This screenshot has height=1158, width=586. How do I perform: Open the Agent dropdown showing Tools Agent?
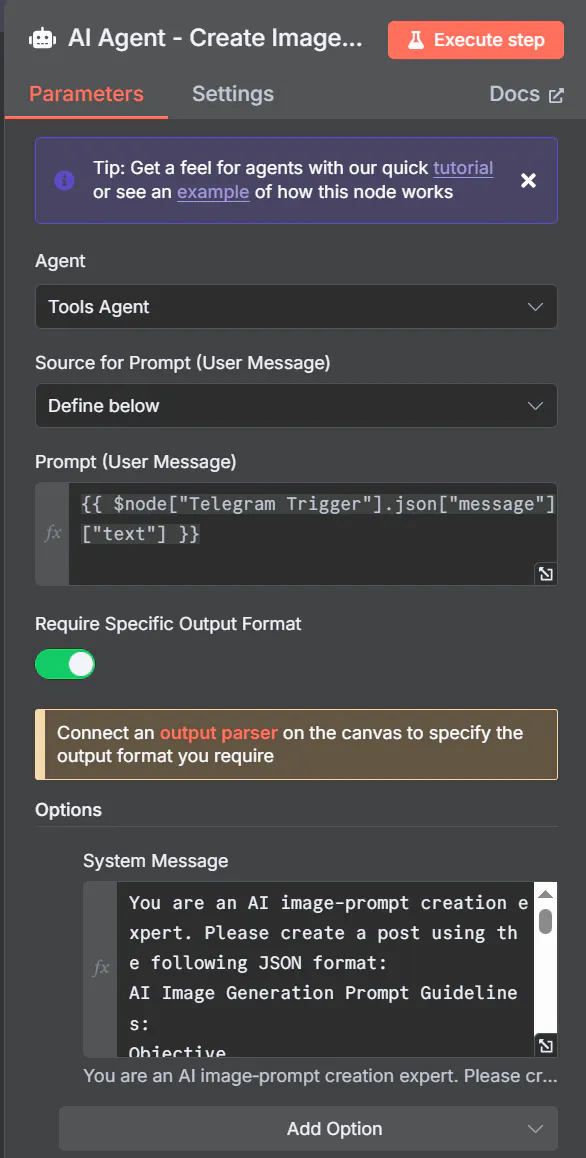[296, 306]
